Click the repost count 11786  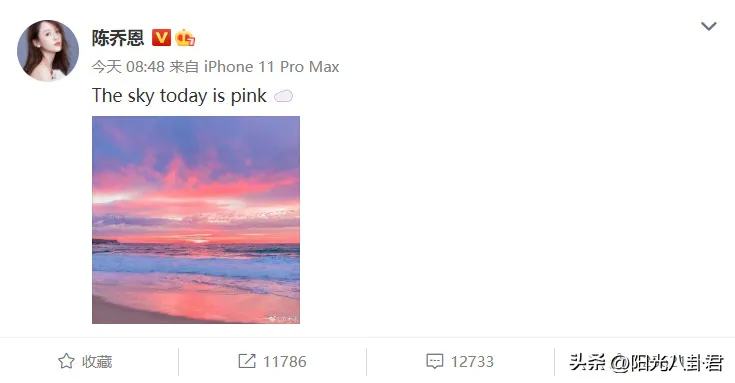tap(285, 361)
